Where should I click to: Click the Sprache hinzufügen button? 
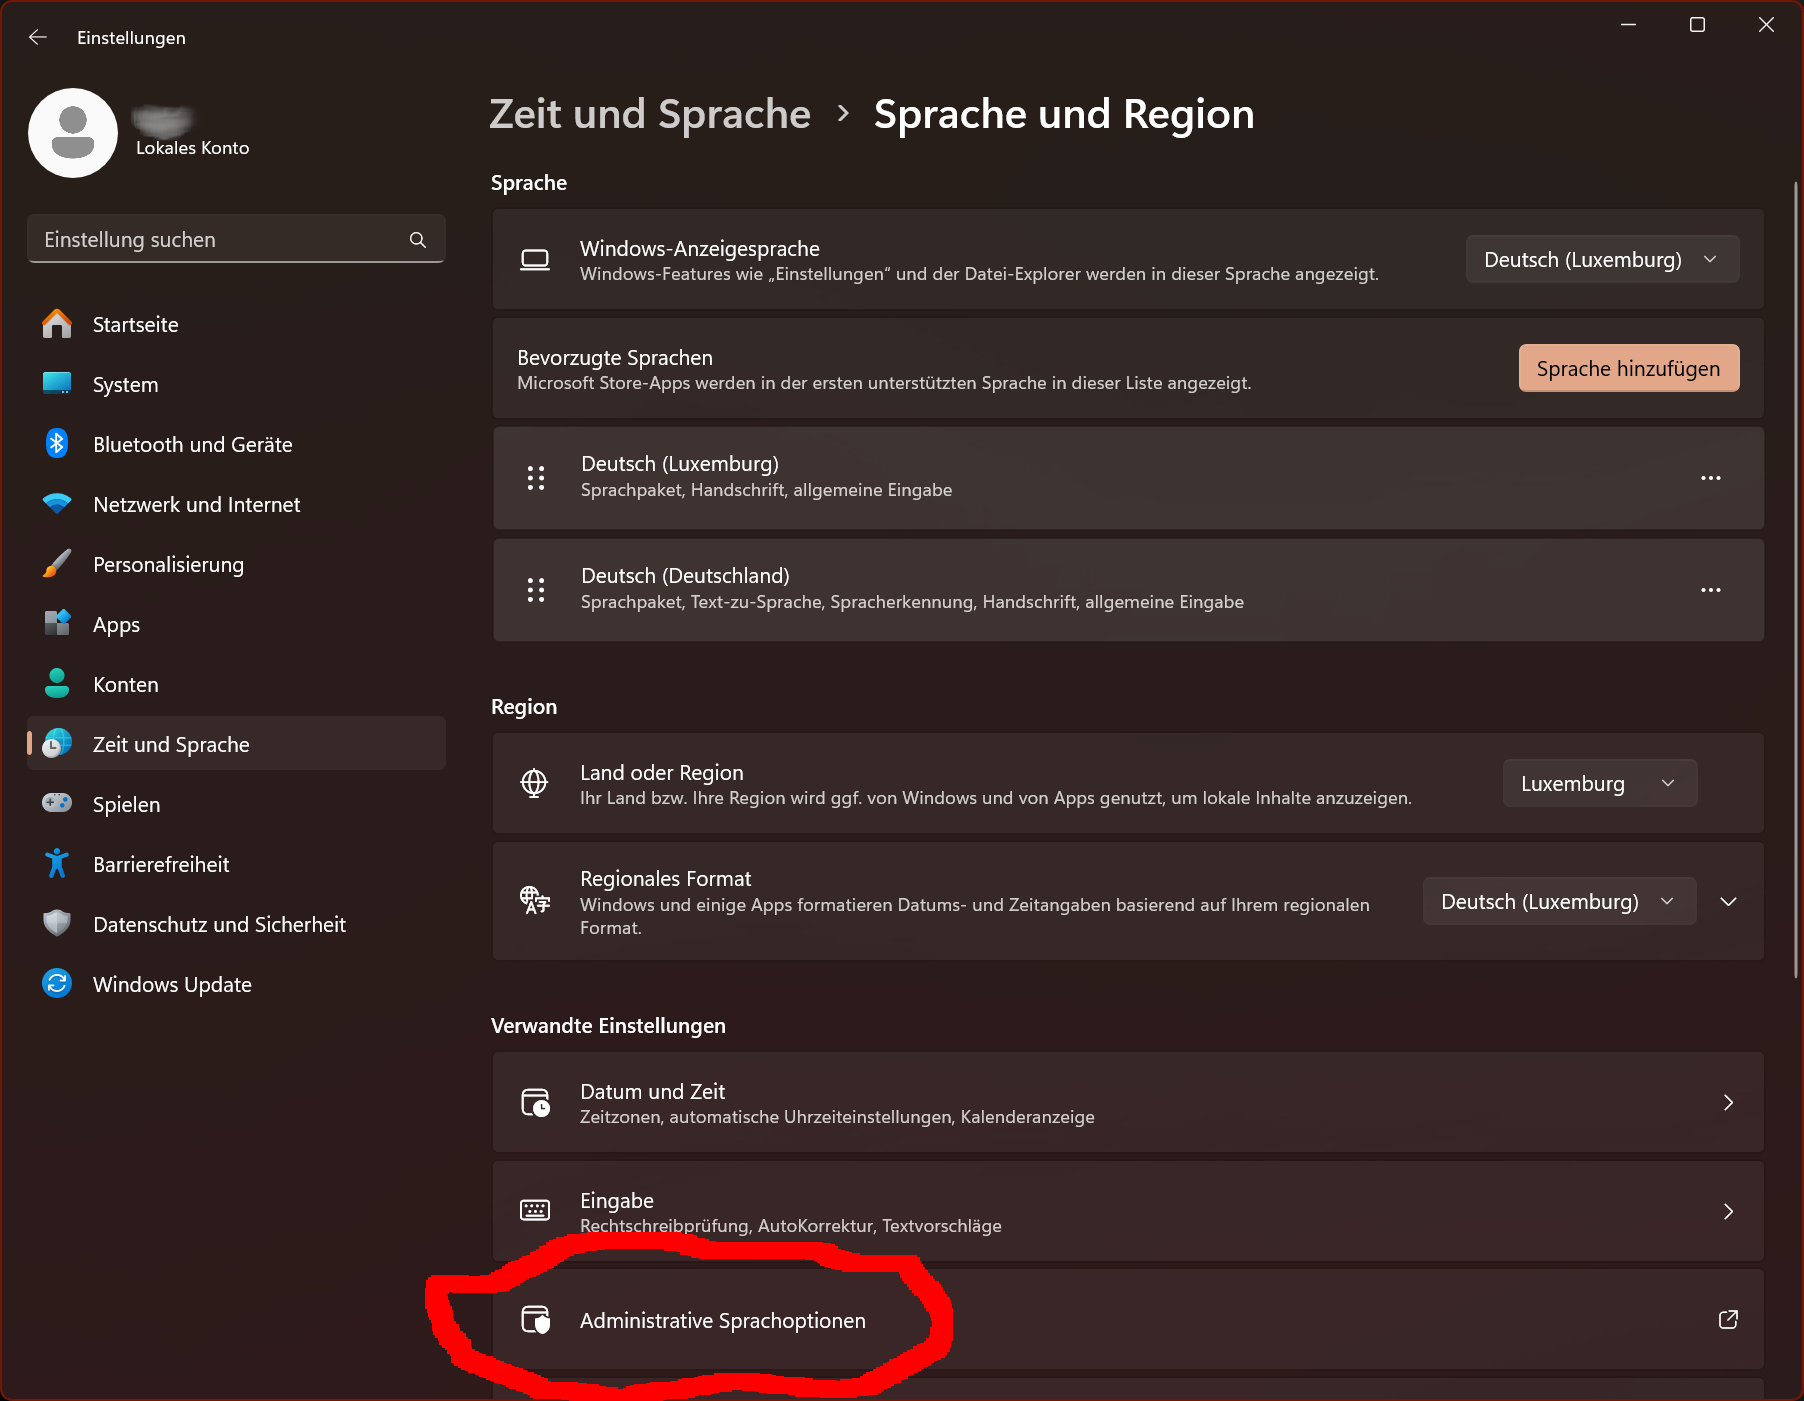1628,369
